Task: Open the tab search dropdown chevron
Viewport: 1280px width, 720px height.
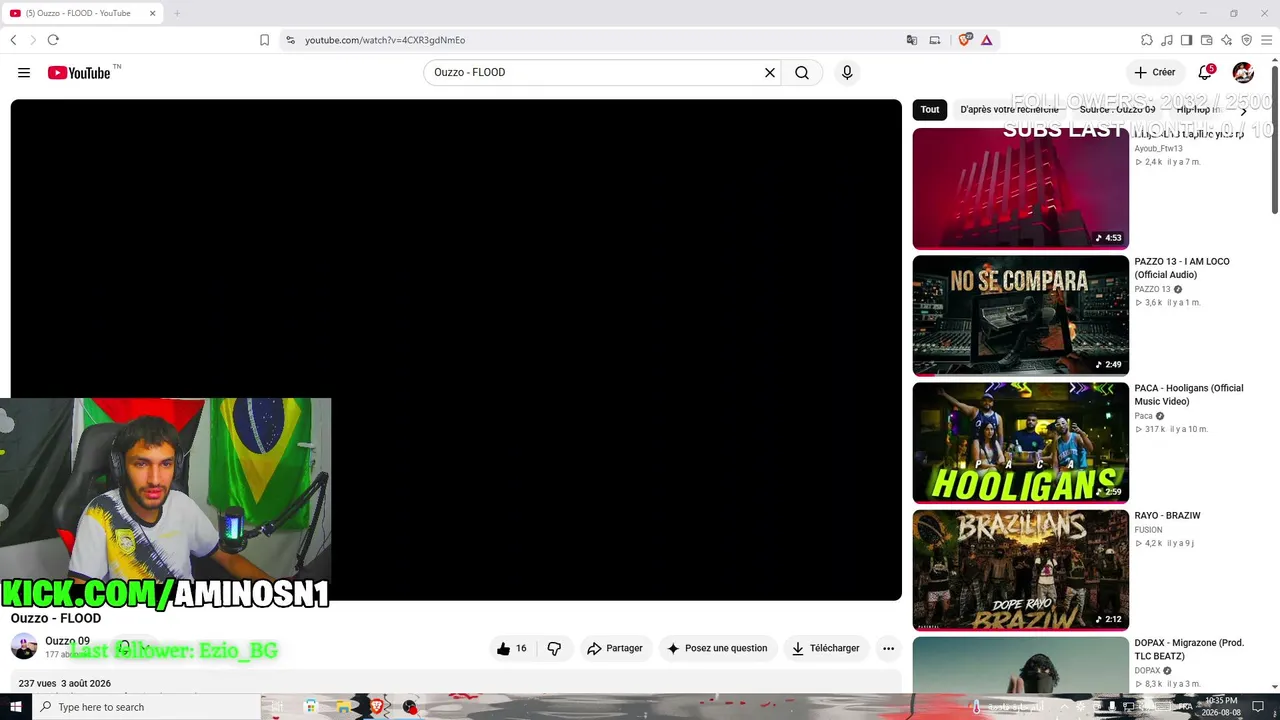Action: [1178, 13]
